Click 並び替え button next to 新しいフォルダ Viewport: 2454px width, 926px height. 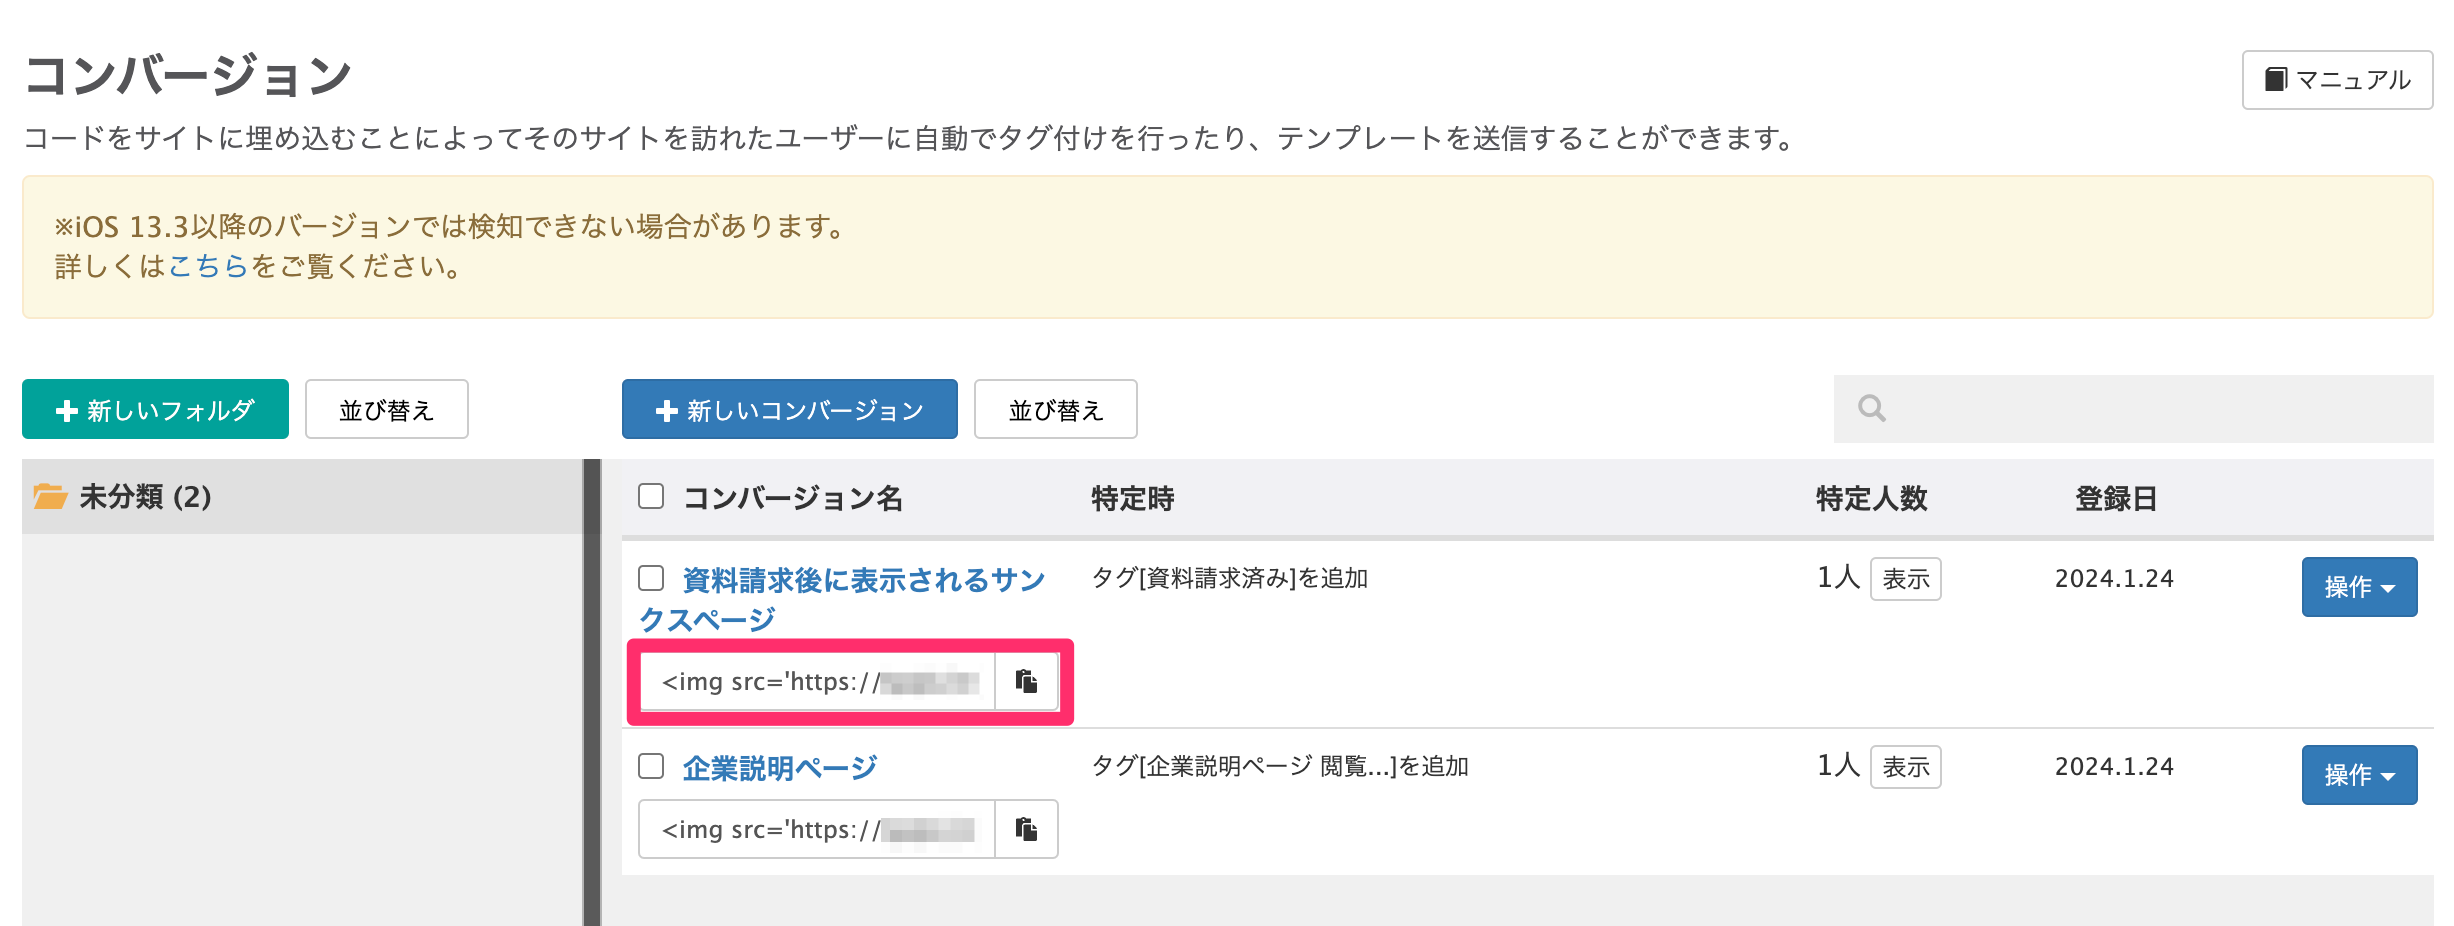coord(386,410)
